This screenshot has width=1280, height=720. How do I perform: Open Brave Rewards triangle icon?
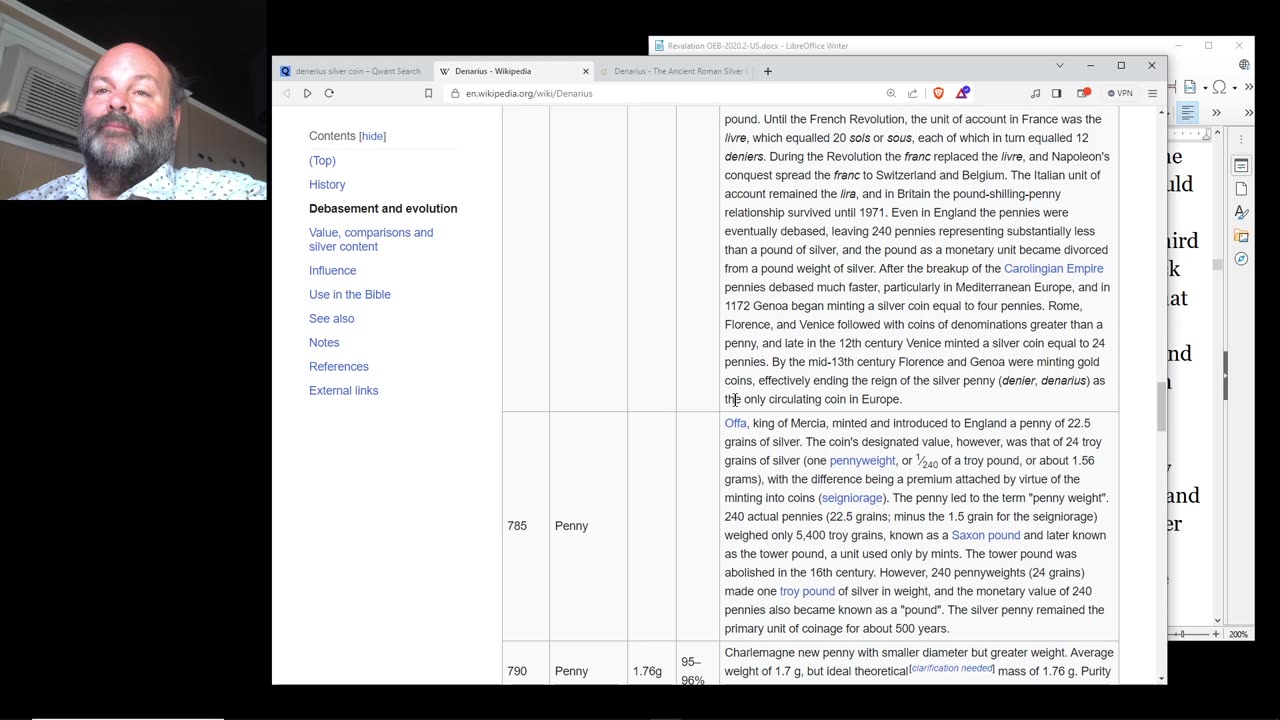point(962,93)
